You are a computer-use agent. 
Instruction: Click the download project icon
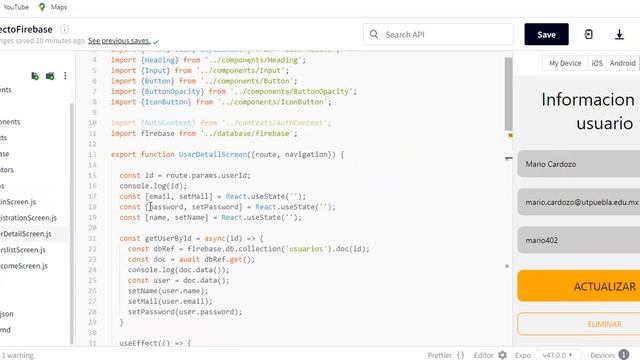619,34
